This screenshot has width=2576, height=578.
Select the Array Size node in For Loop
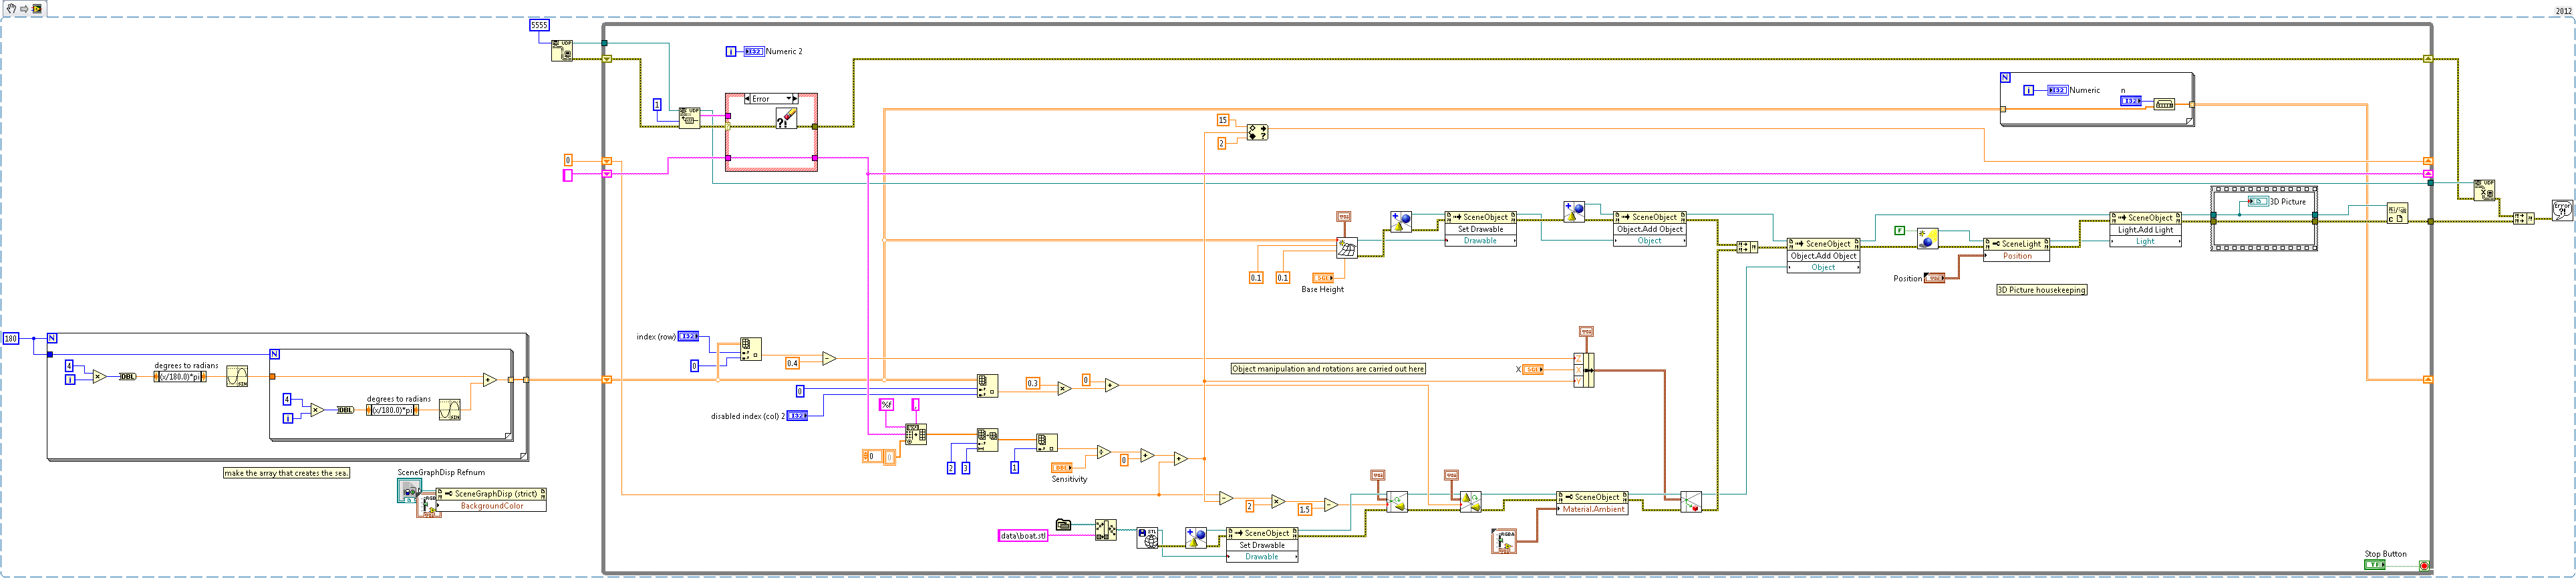click(2164, 104)
